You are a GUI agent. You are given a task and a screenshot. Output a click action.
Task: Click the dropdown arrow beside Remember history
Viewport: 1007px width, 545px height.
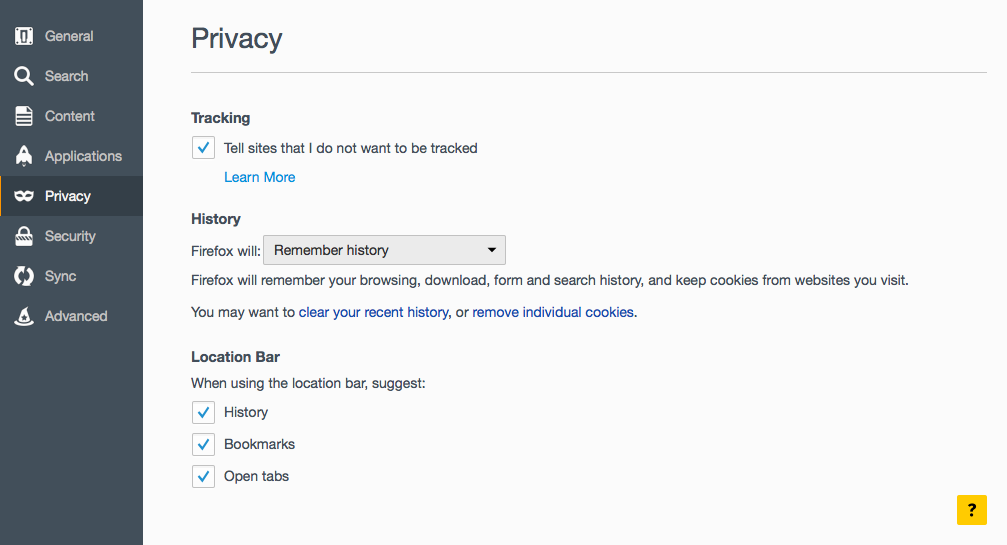pyautogui.click(x=491, y=250)
